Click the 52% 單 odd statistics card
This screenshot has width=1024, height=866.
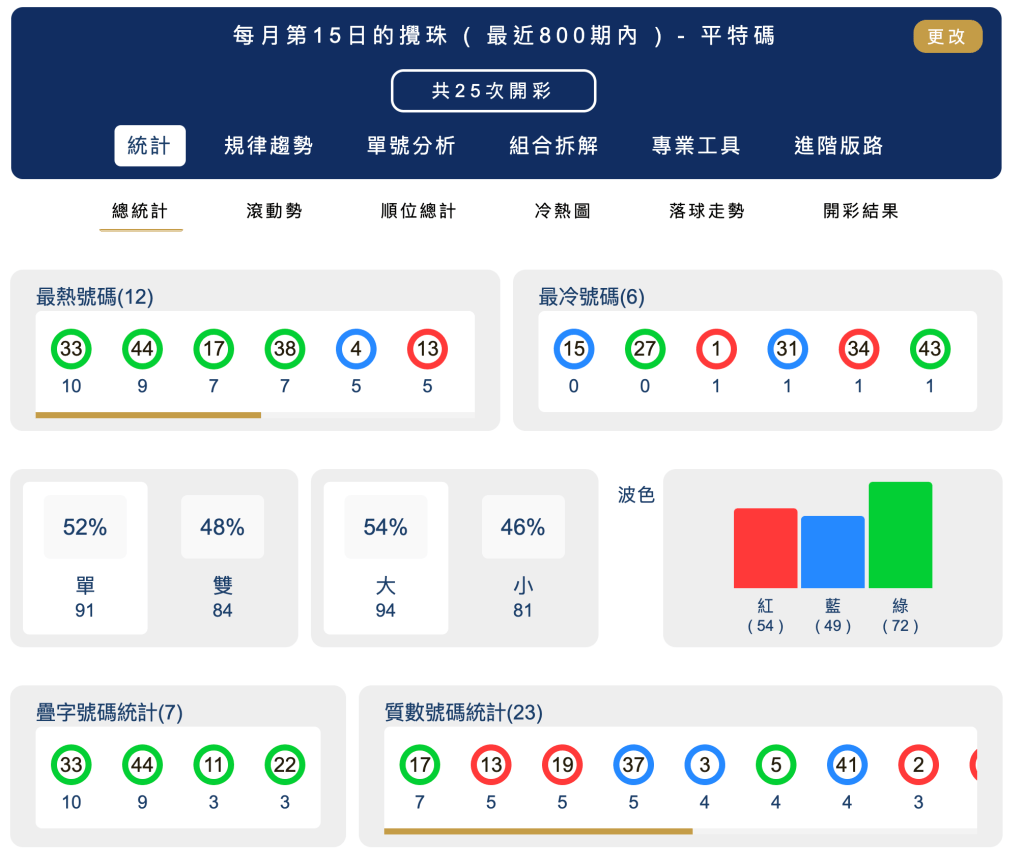85,557
